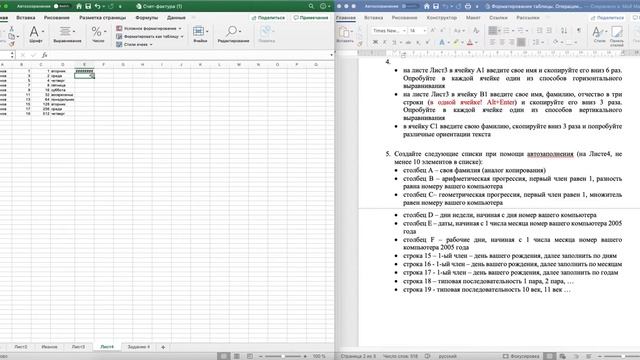Image resolution: width=640 pixels, height=360 pixels.
Task: Click Print icon in Word title bar
Action: pyautogui.click(x=468, y=6)
